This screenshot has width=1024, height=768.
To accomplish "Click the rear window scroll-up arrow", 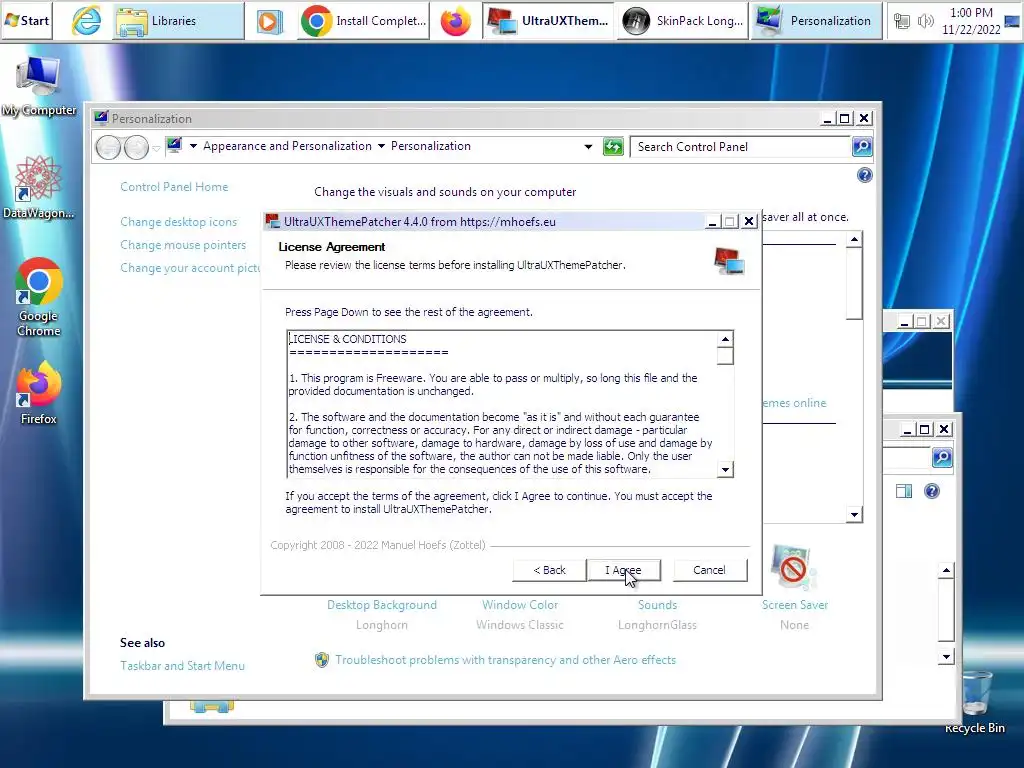I will coord(946,571).
